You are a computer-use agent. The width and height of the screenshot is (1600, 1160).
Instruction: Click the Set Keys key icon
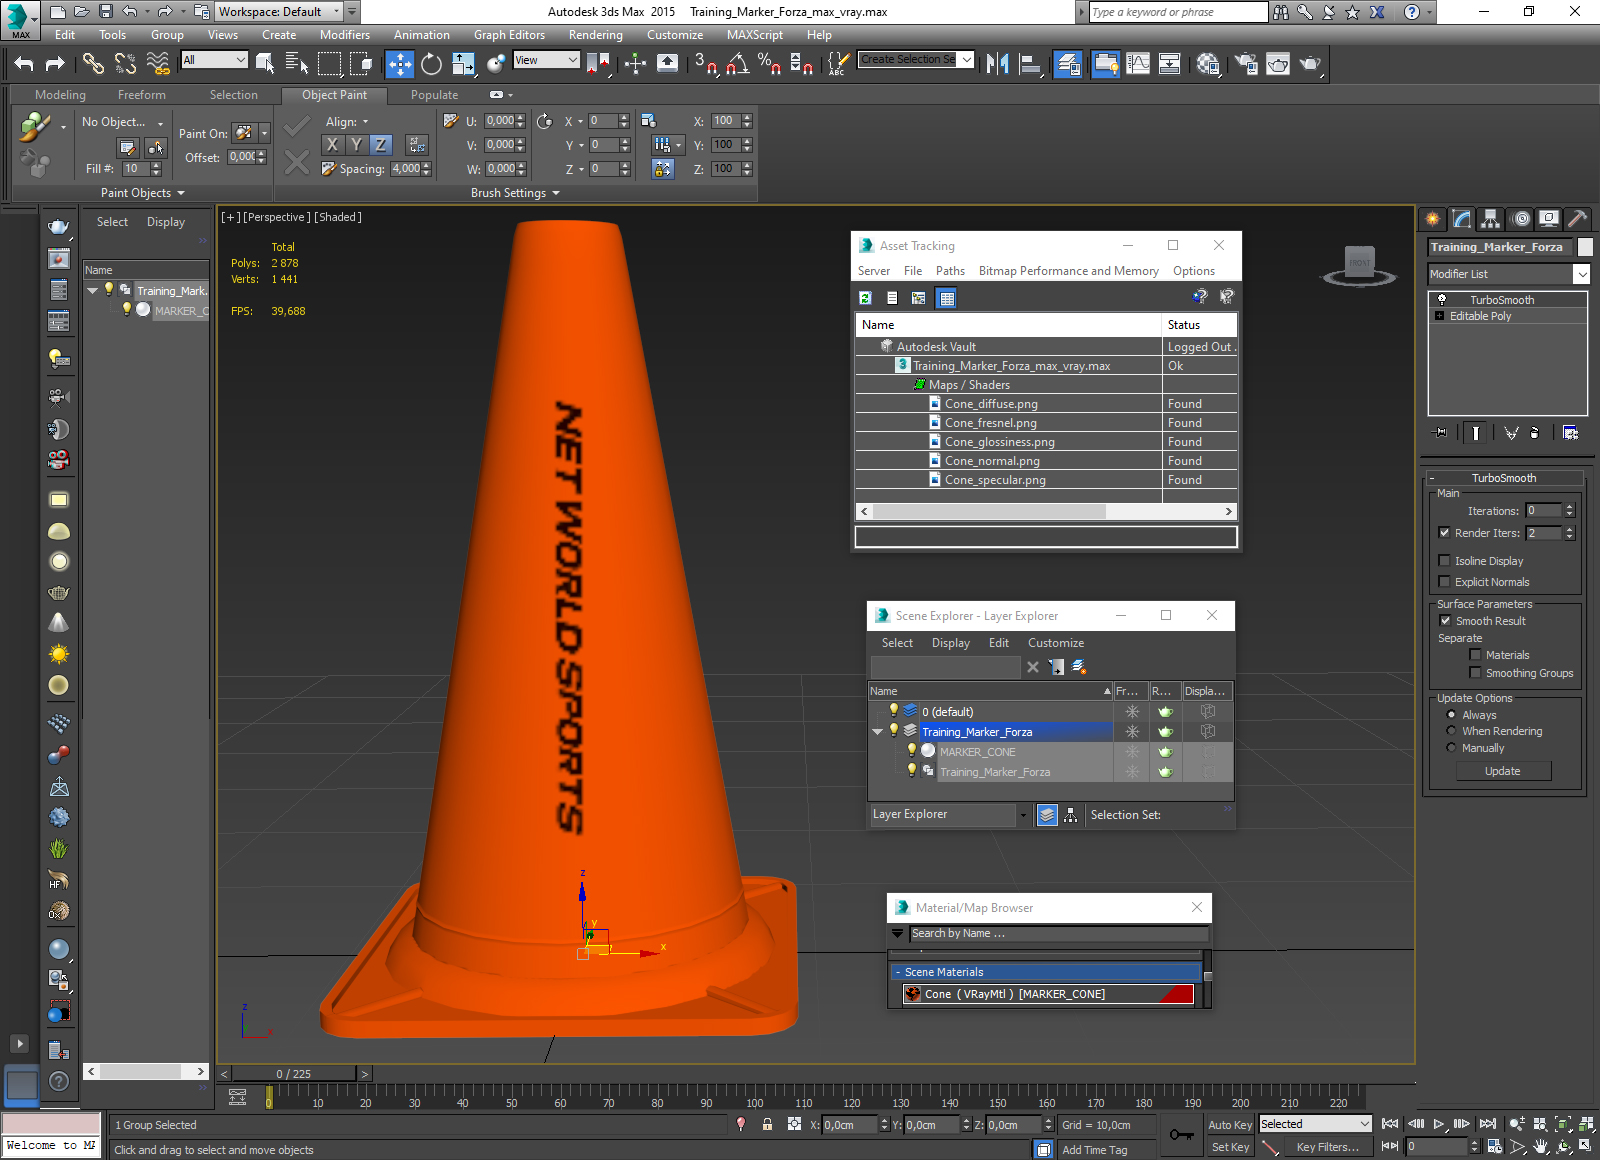click(x=1181, y=1135)
